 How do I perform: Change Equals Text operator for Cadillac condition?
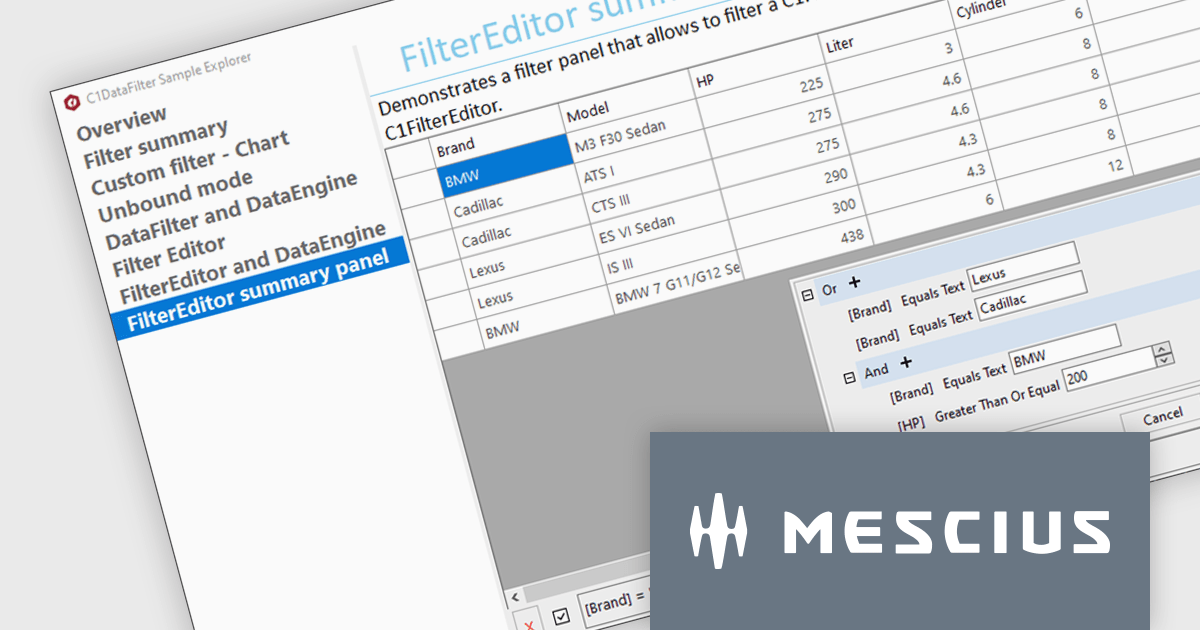(940, 323)
